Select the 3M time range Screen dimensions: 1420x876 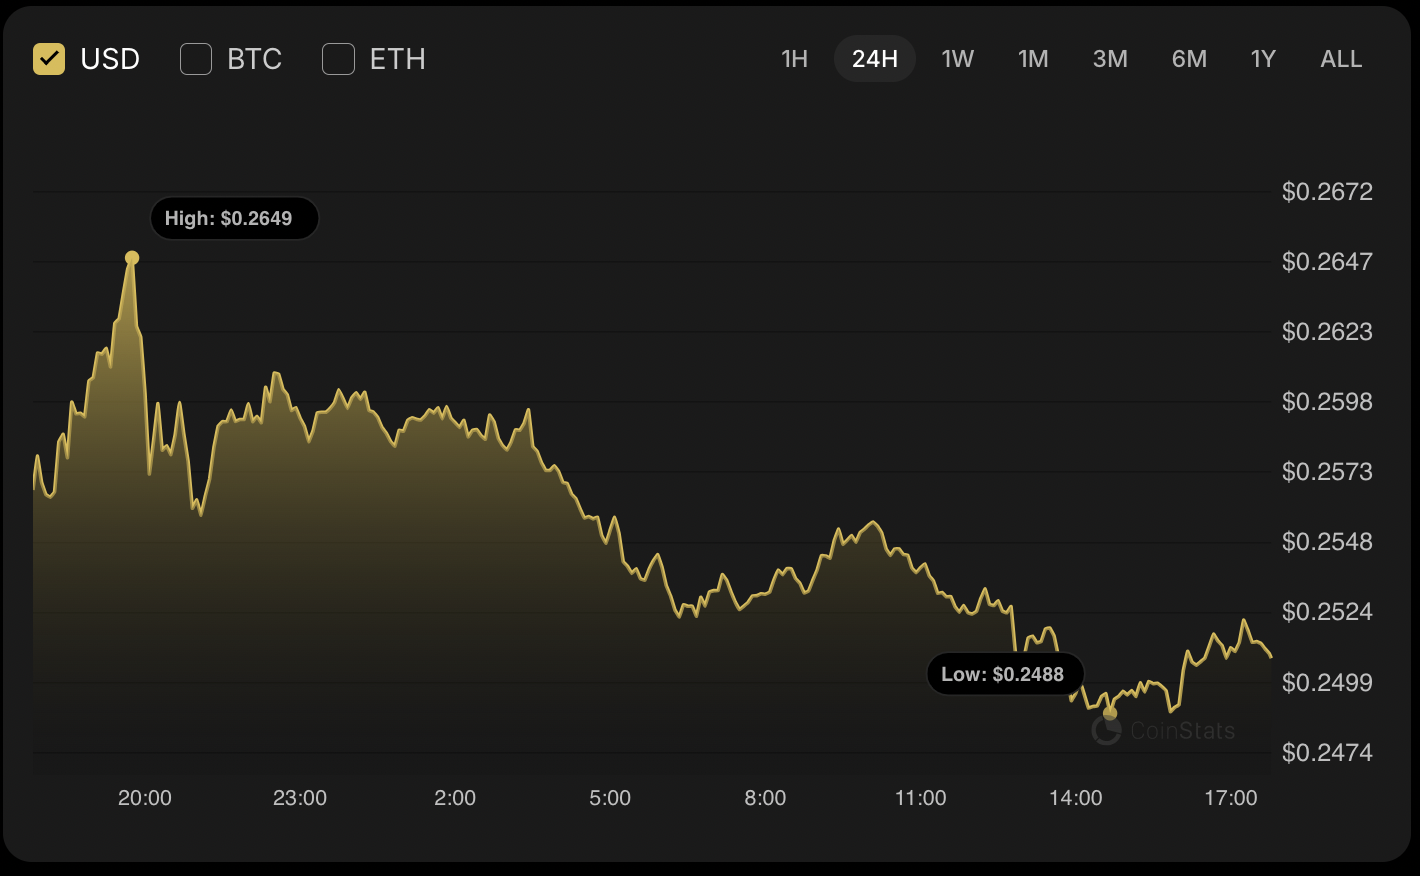click(x=1110, y=59)
